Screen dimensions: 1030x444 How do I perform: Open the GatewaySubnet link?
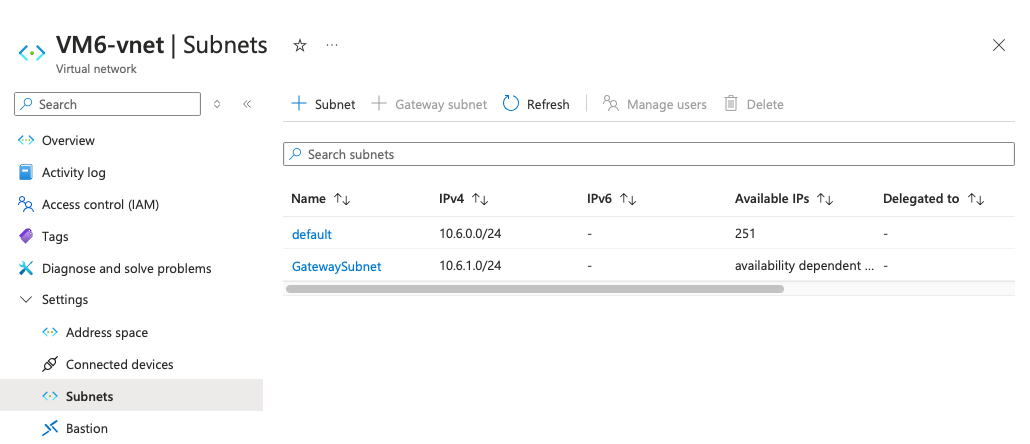click(336, 266)
